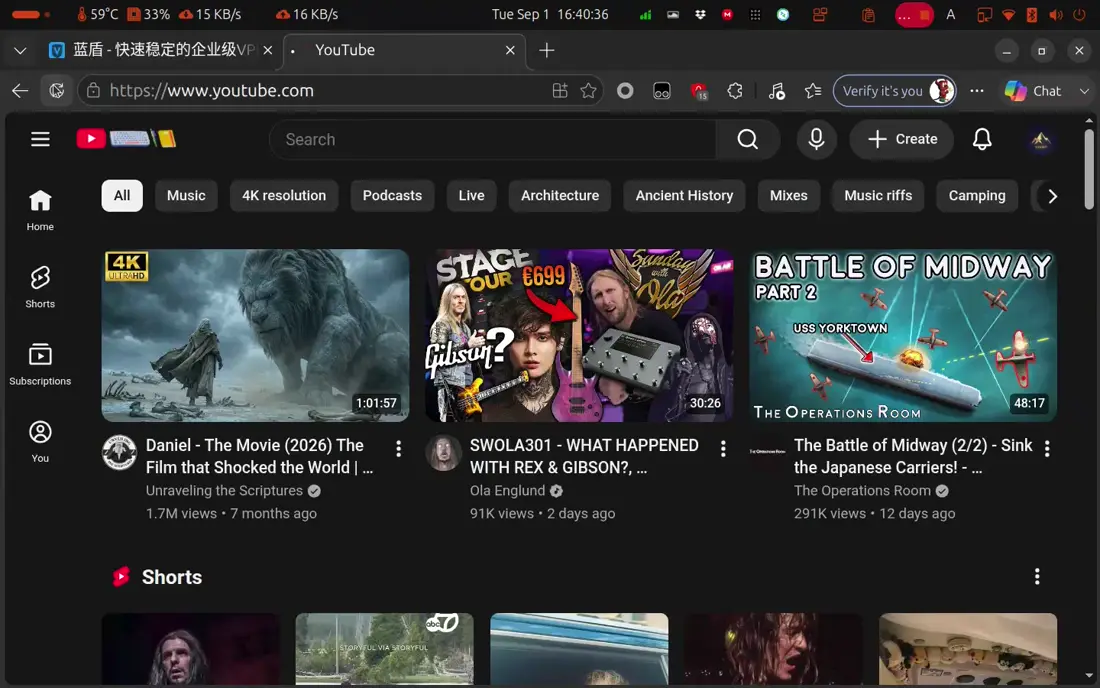Screen dimensions: 1100x688
Task: Select the Ancient History filter chip
Action: pos(684,196)
